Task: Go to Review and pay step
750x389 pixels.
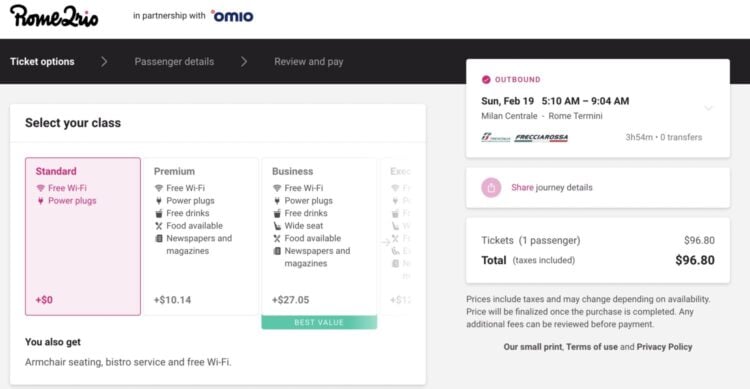Action: click(x=309, y=62)
